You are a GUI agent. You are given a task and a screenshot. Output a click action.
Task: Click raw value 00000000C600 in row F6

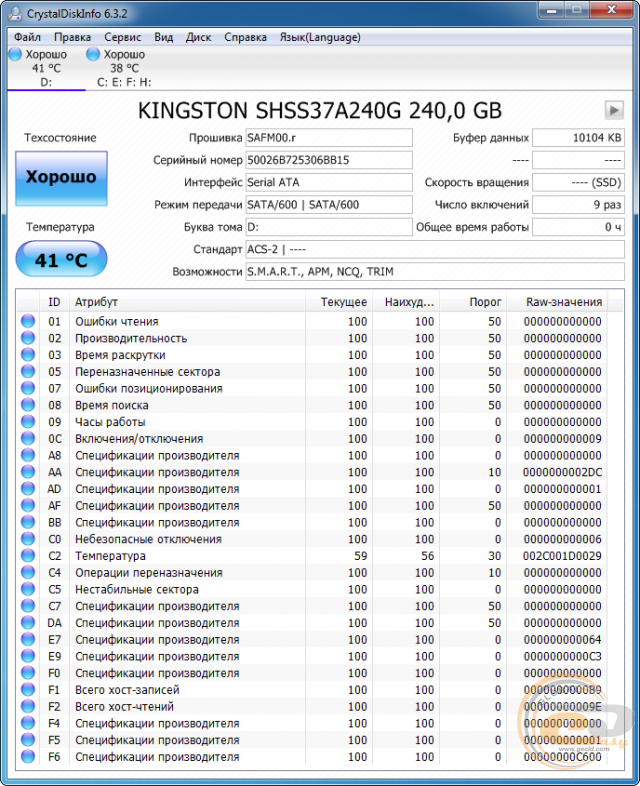[x=562, y=757]
